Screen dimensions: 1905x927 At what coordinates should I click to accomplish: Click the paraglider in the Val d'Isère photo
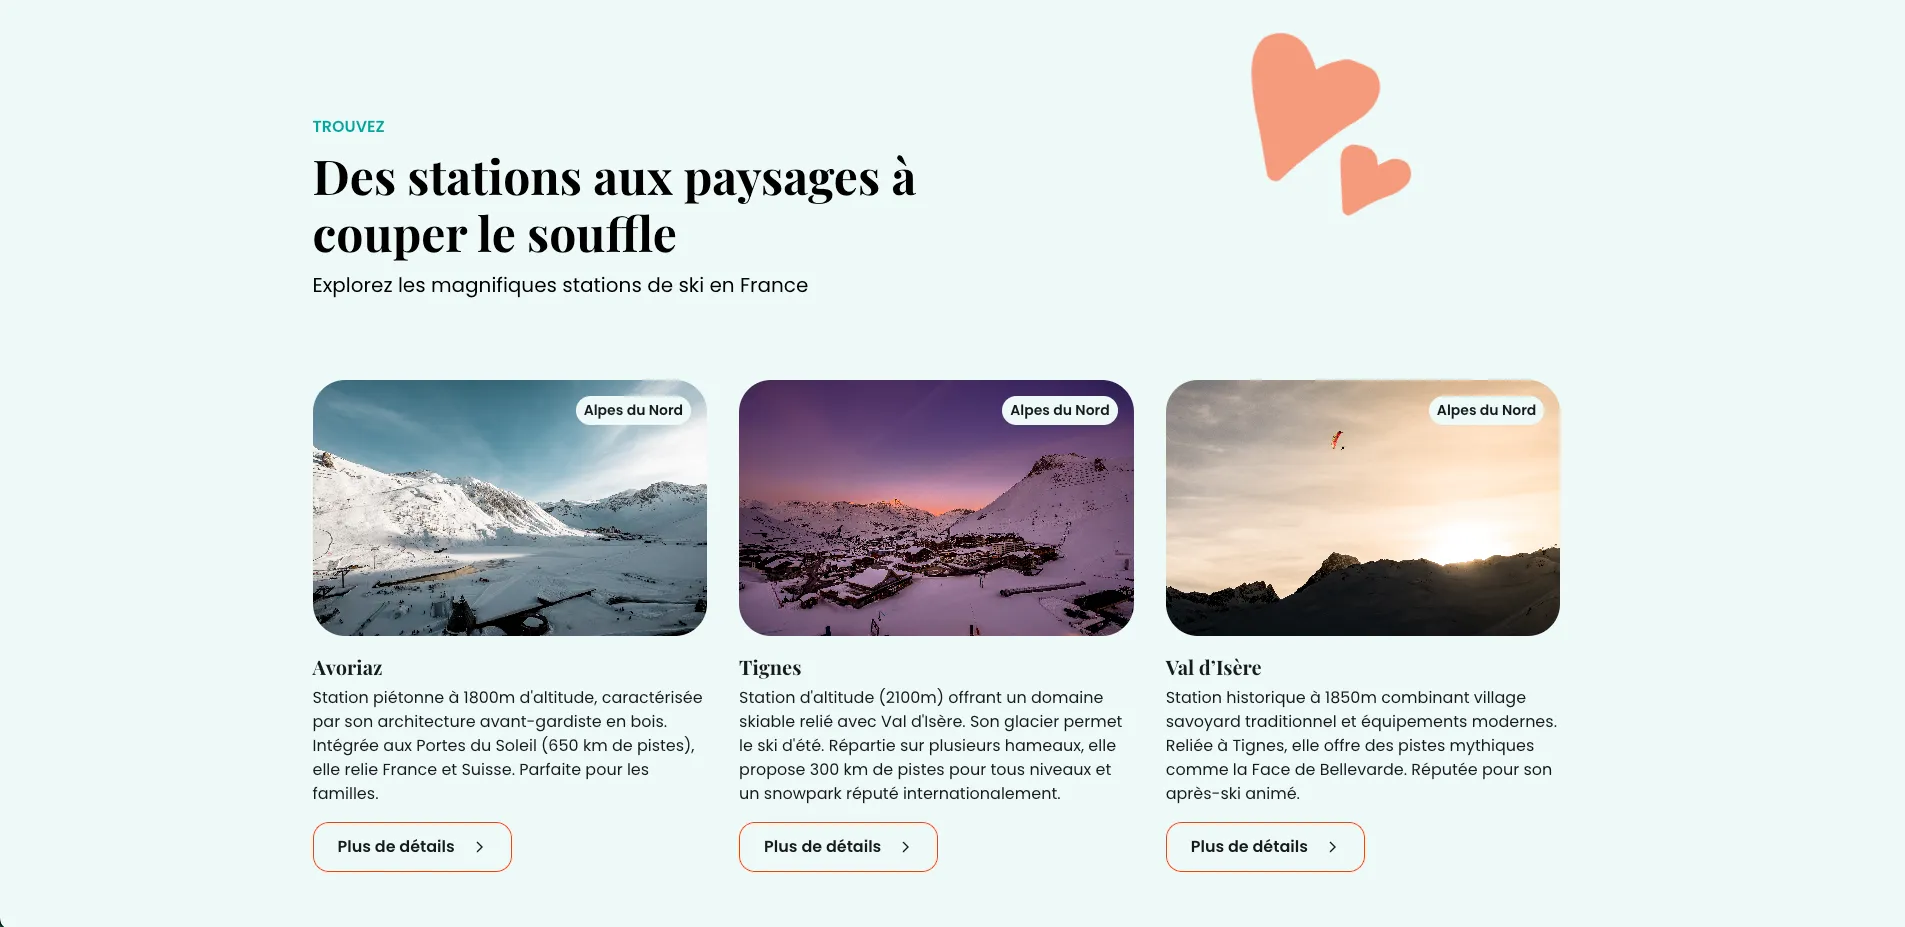(x=1337, y=440)
